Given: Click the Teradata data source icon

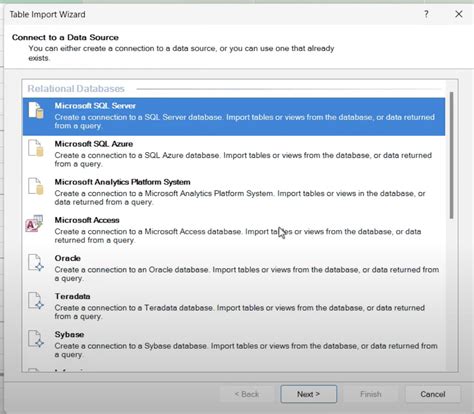Looking at the screenshot, I should pyautogui.click(x=36, y=301).
